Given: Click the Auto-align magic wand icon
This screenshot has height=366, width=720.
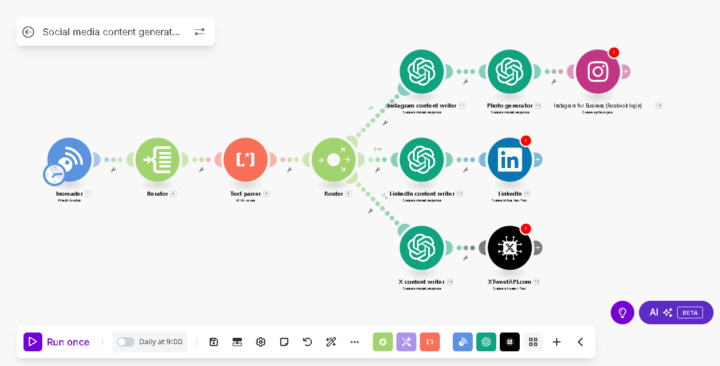Looking at the screenshot, I should (331, 342).
